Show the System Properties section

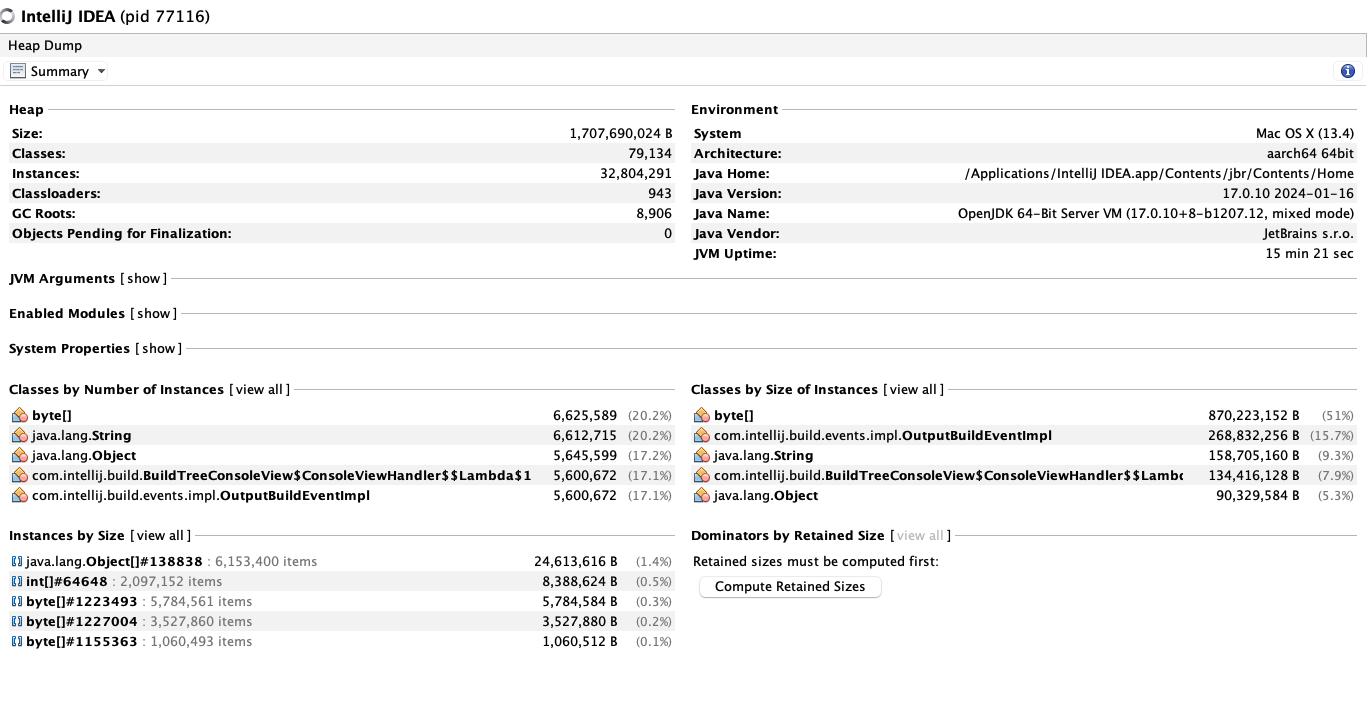coord(158,349)
